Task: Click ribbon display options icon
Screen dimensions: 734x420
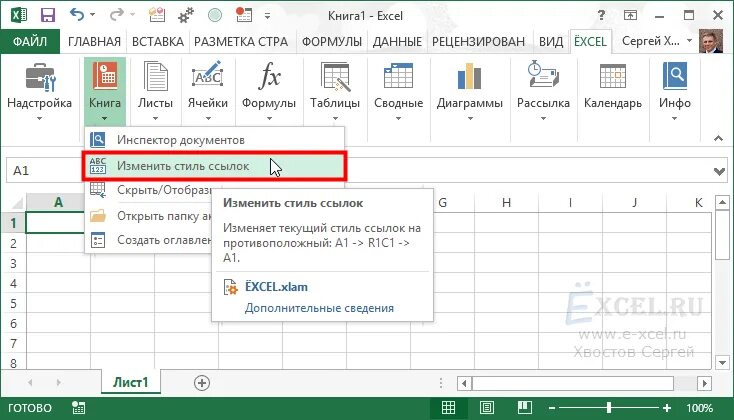Action: (630, 15)
